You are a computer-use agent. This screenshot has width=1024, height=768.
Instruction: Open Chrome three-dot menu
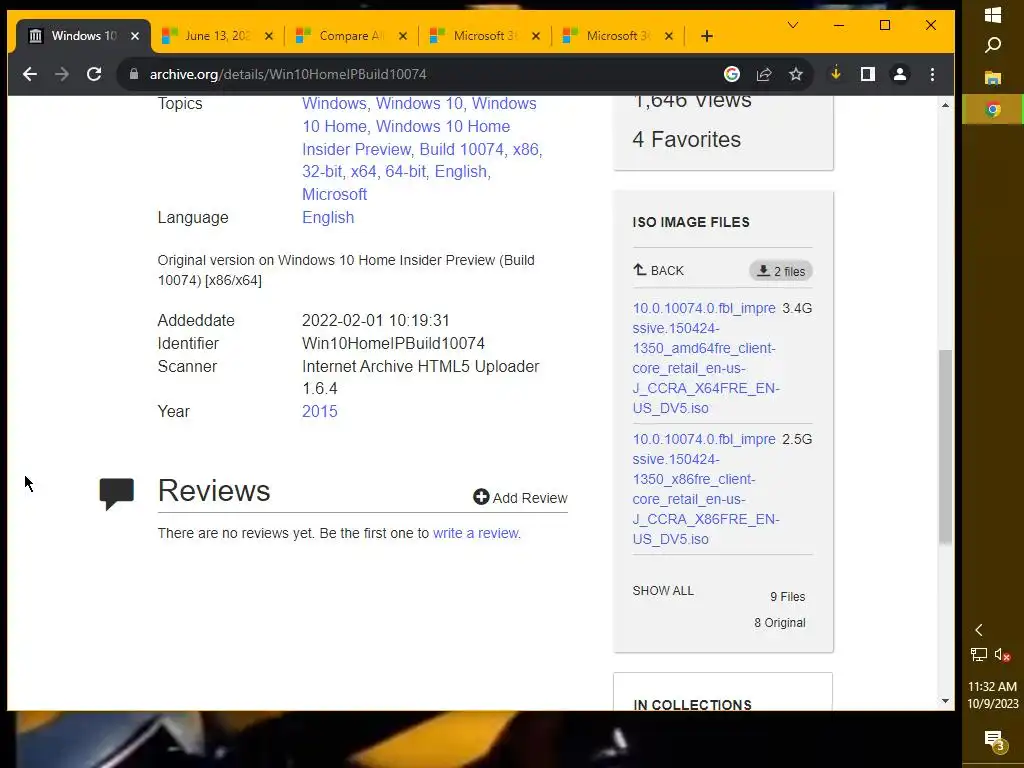pyautogui.click(x=932, y=74)
